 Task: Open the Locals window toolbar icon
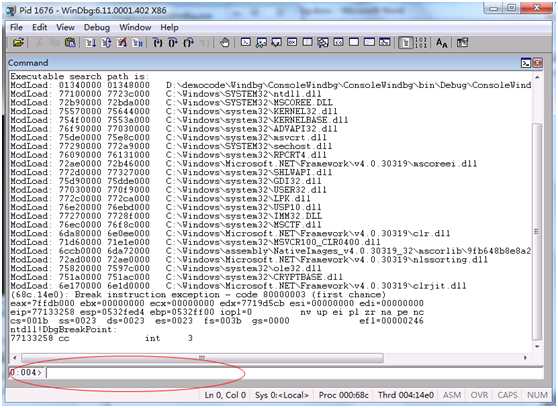[277, 43]
